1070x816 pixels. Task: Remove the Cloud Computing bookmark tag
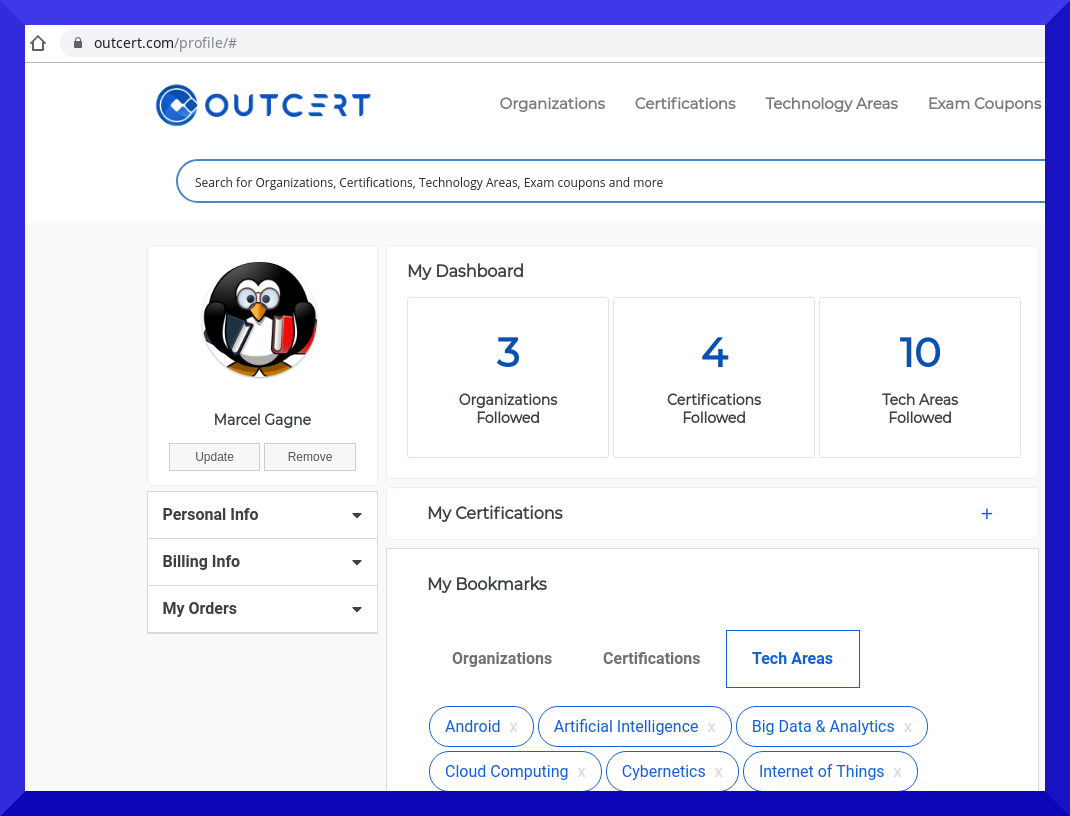[x=582, y=772]
